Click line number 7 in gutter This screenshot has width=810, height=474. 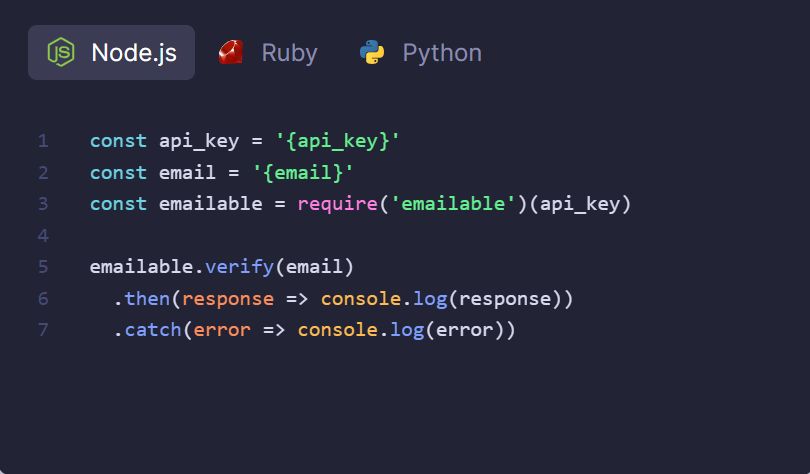point(43,330)
